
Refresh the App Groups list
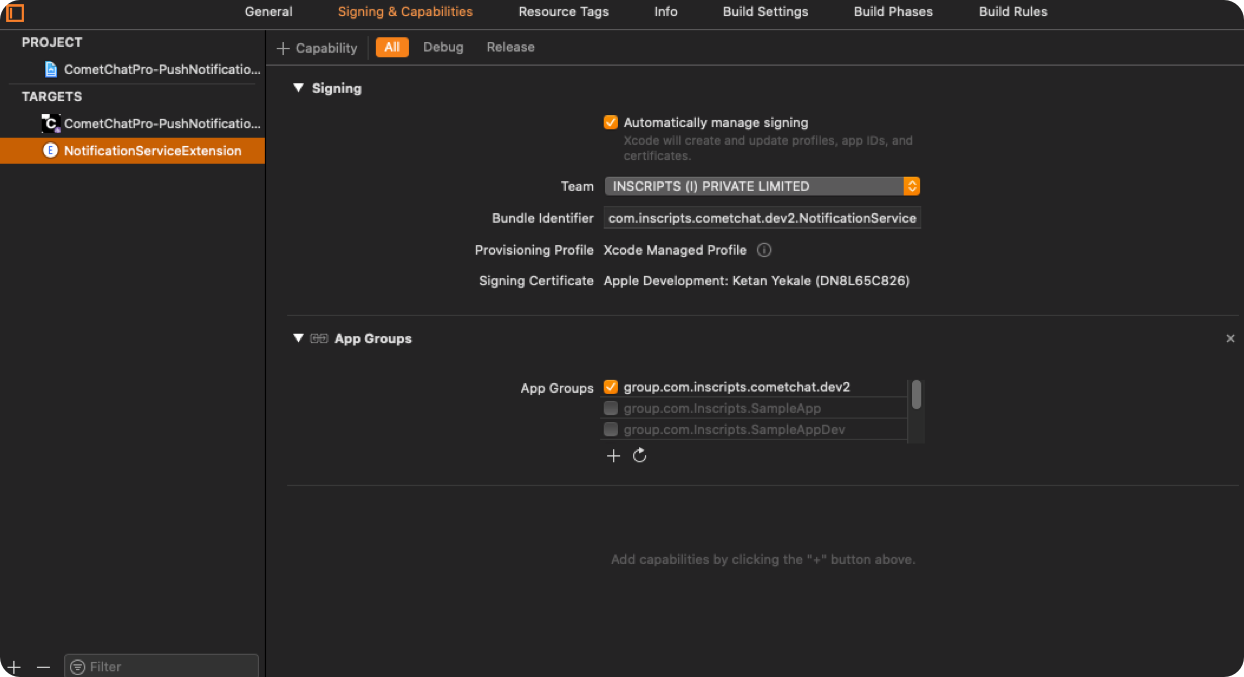pos(640,456)
